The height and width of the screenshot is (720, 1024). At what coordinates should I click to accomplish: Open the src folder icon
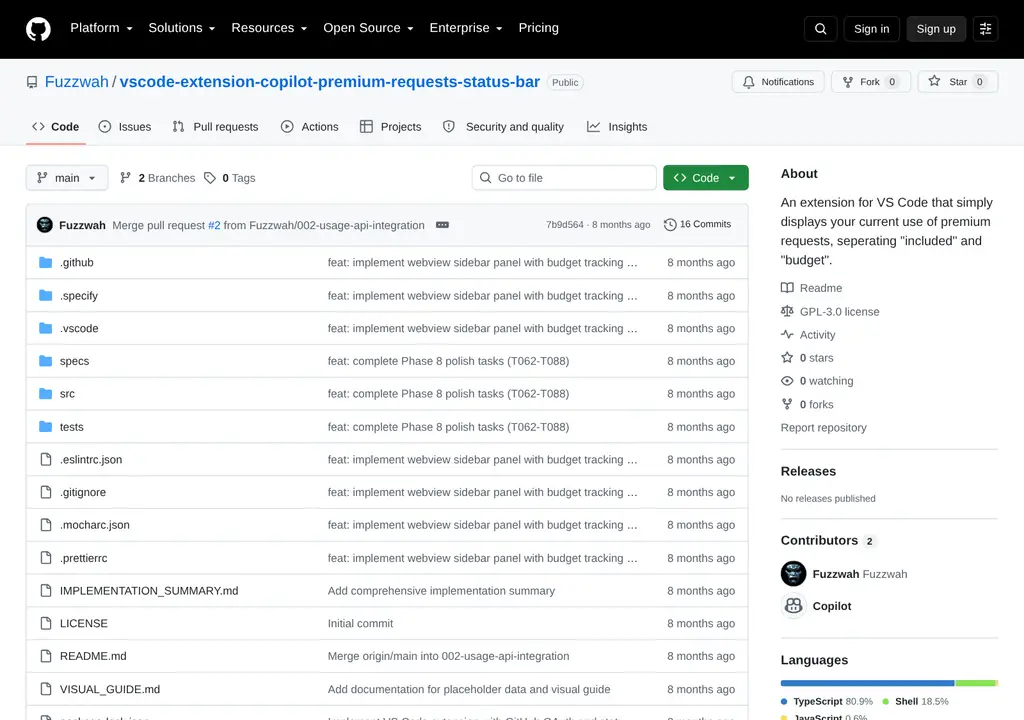(46, 393)
